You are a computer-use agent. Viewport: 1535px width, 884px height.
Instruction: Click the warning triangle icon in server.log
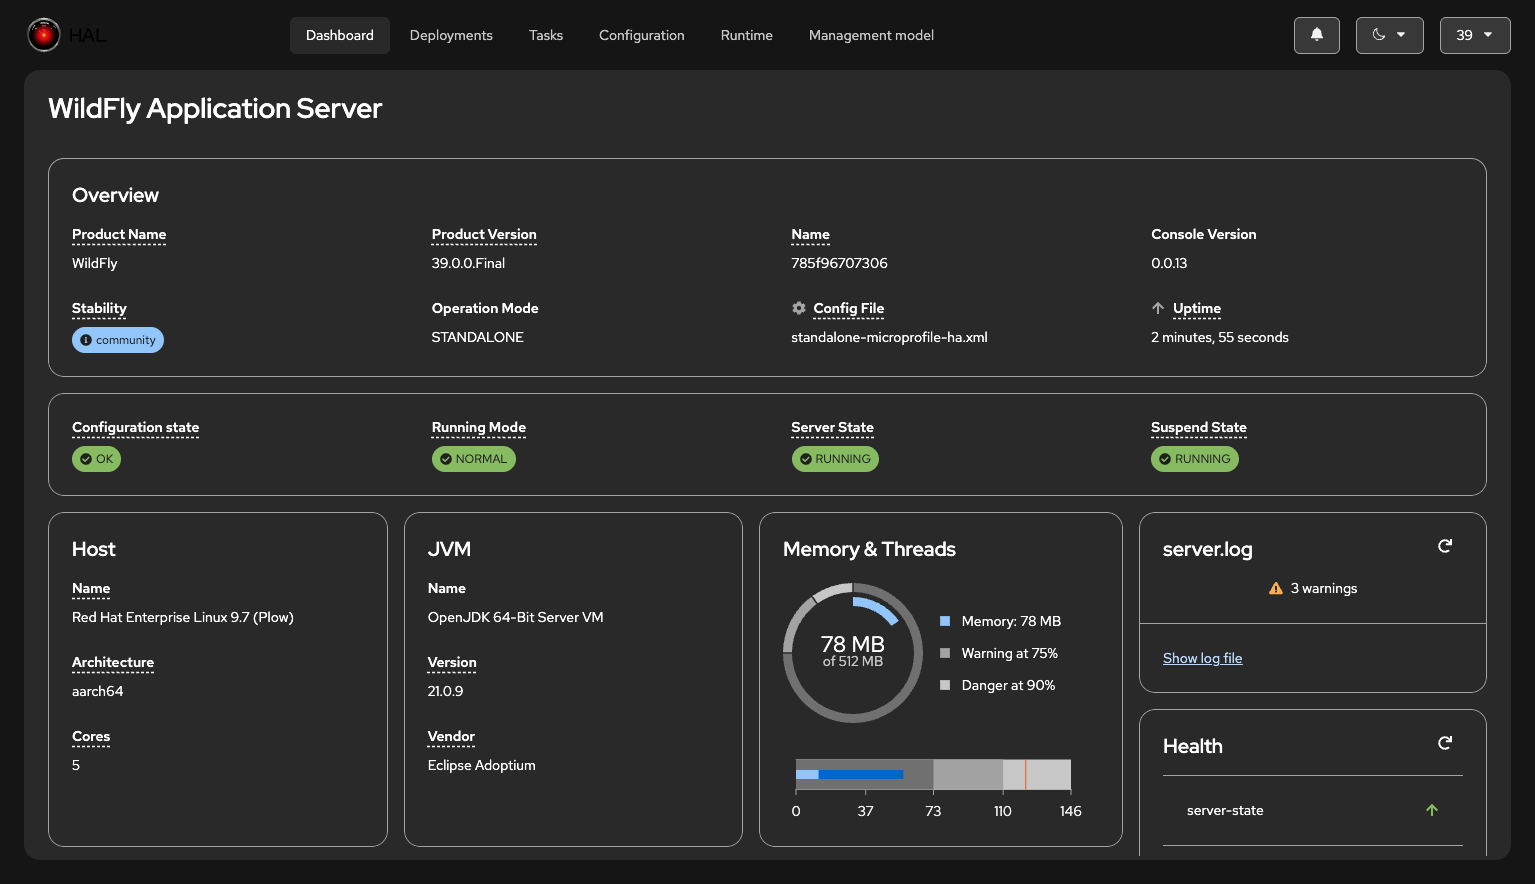click(x=1276, y=588)
